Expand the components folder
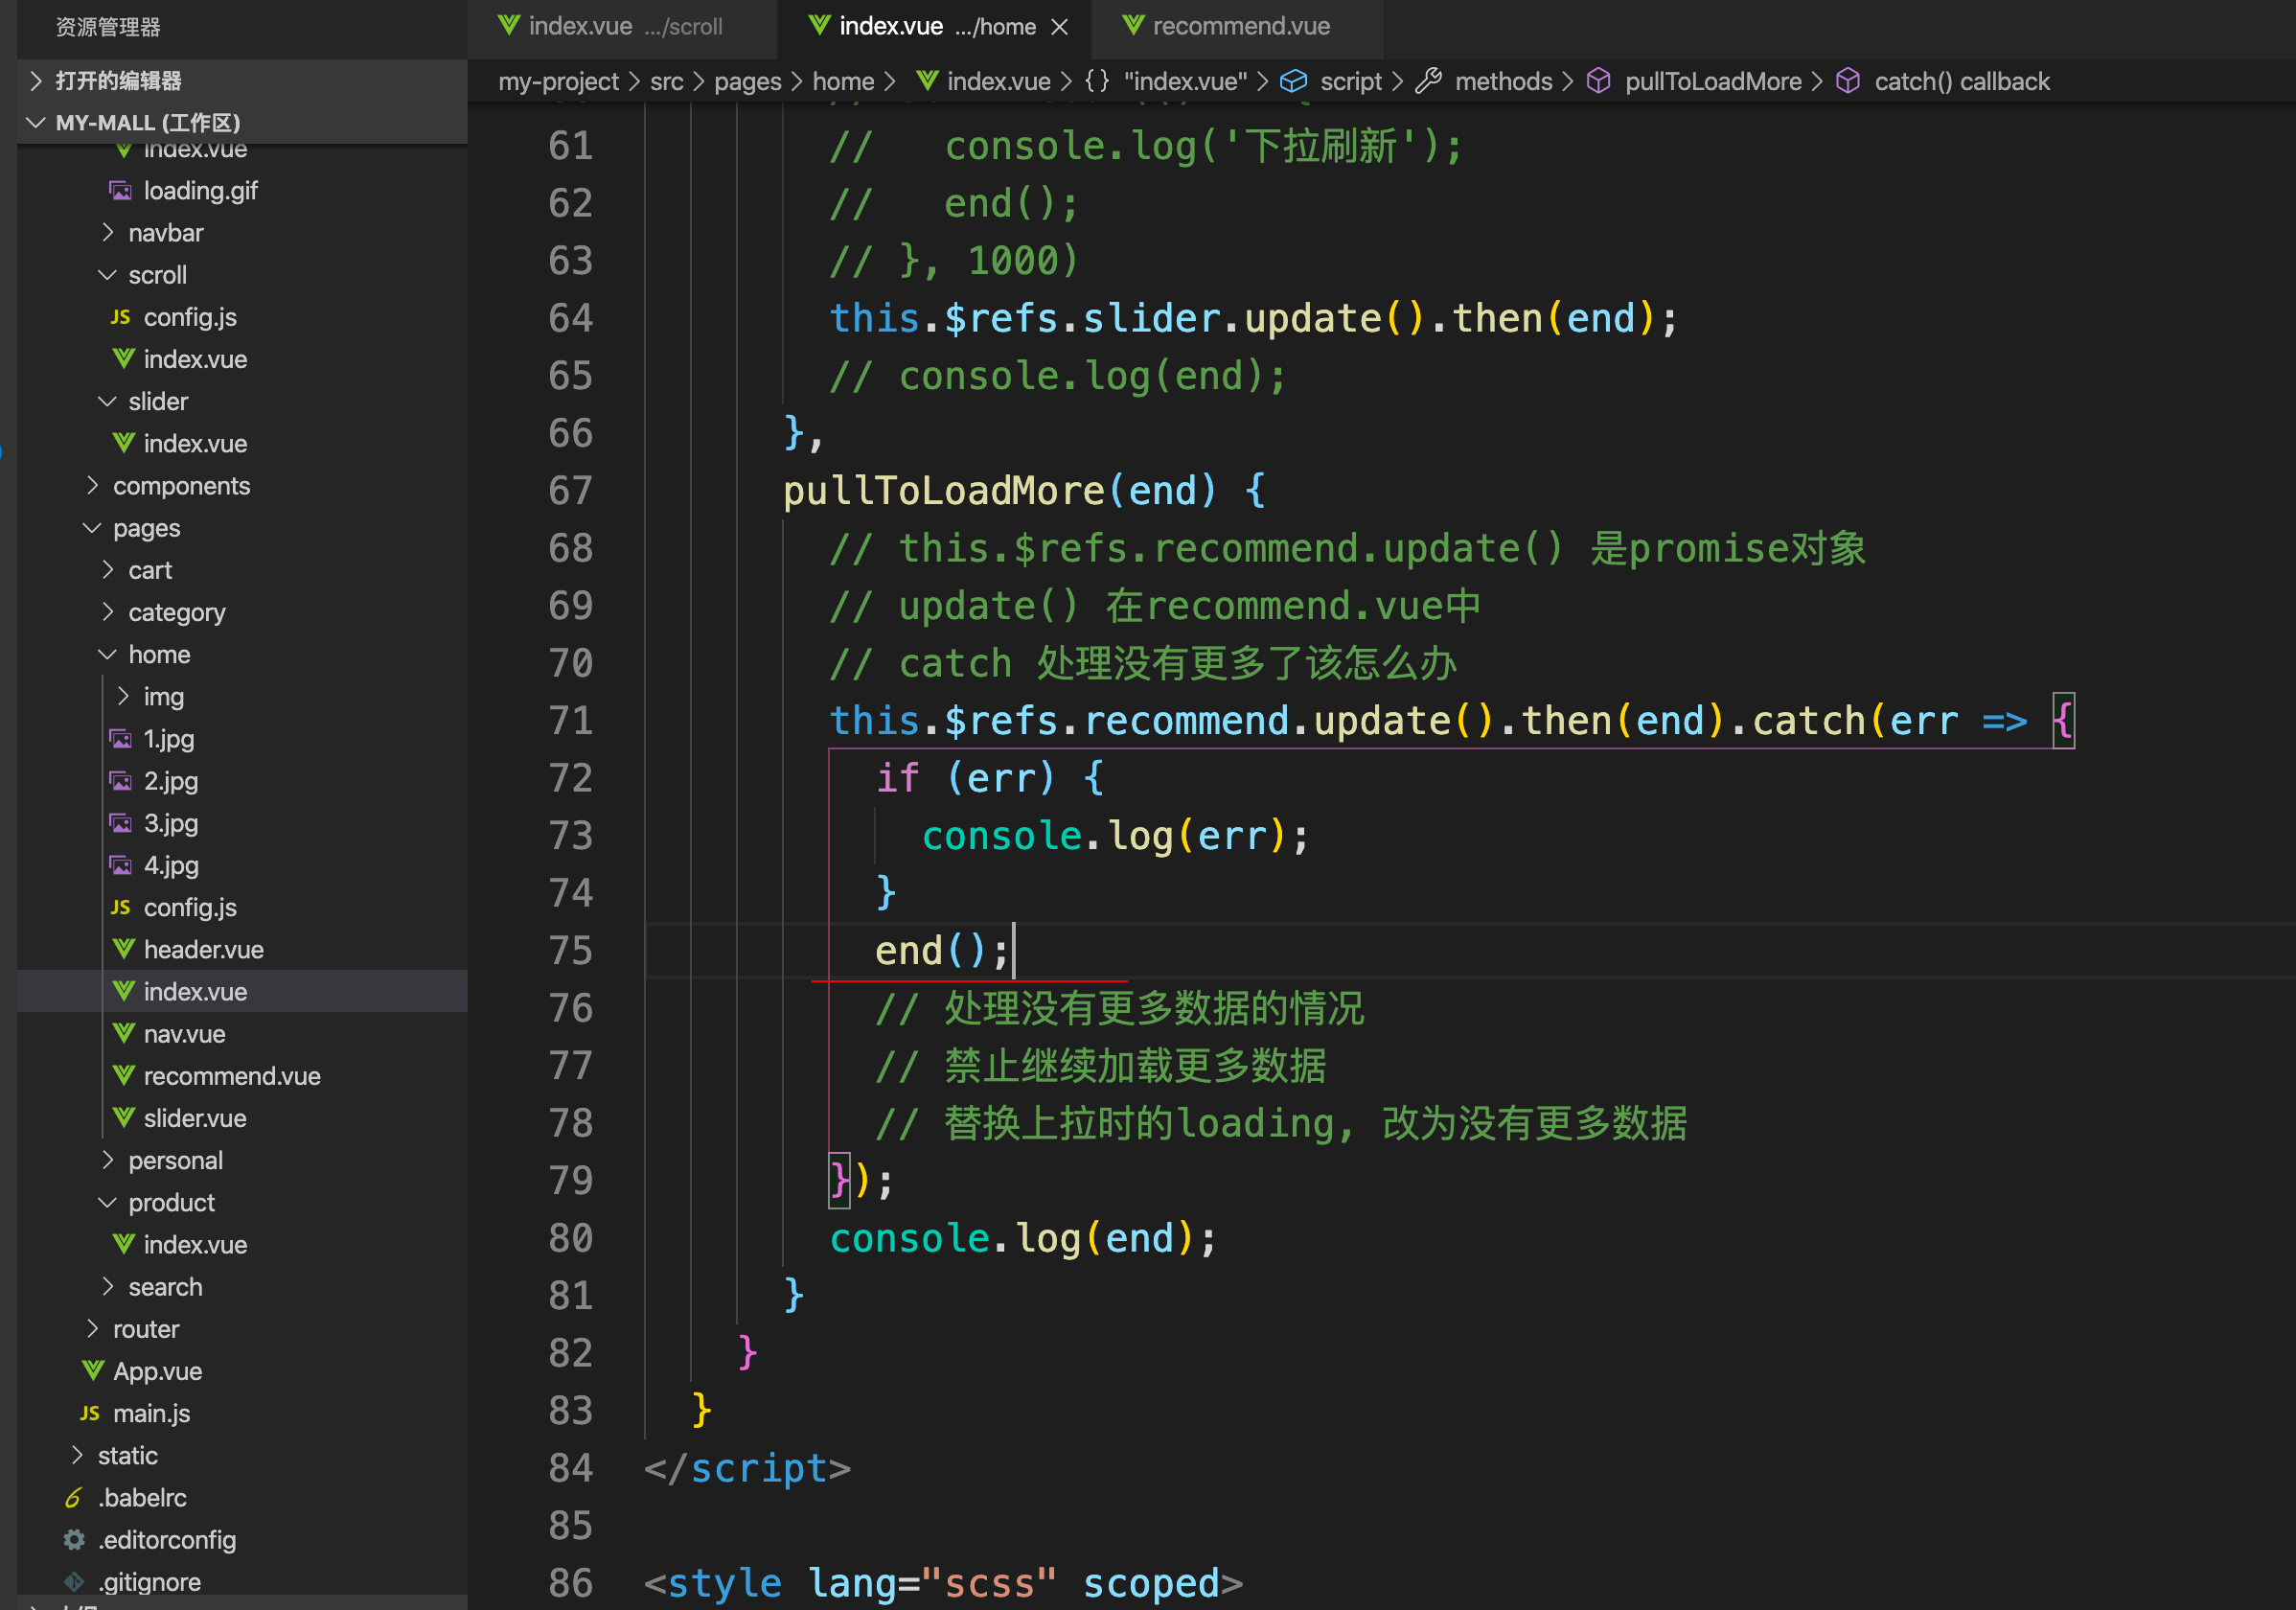2296x1610 pixels. 93,485
